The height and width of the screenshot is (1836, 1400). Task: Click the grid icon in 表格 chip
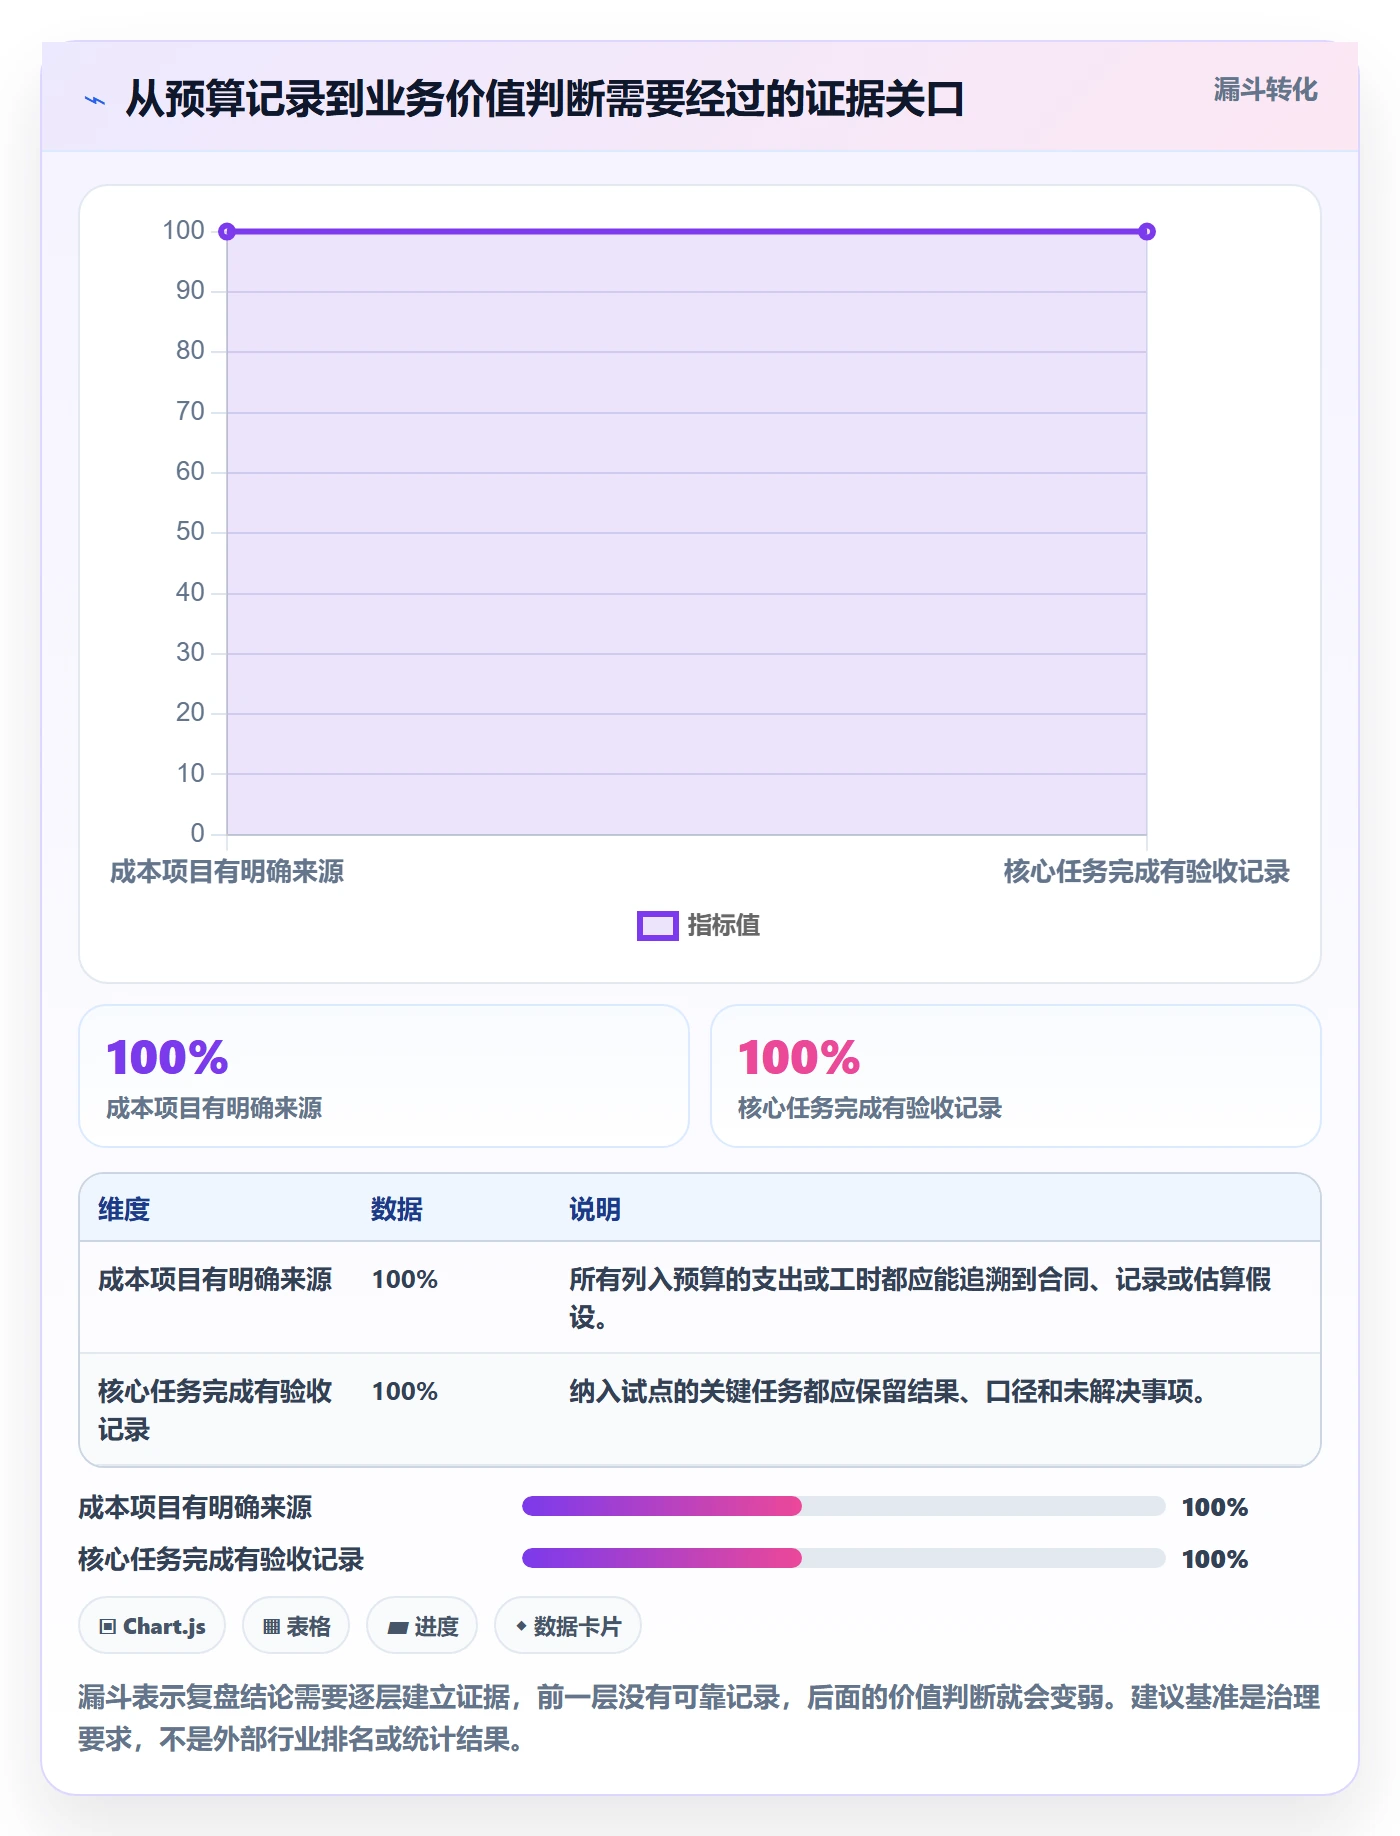(271, 1627)
